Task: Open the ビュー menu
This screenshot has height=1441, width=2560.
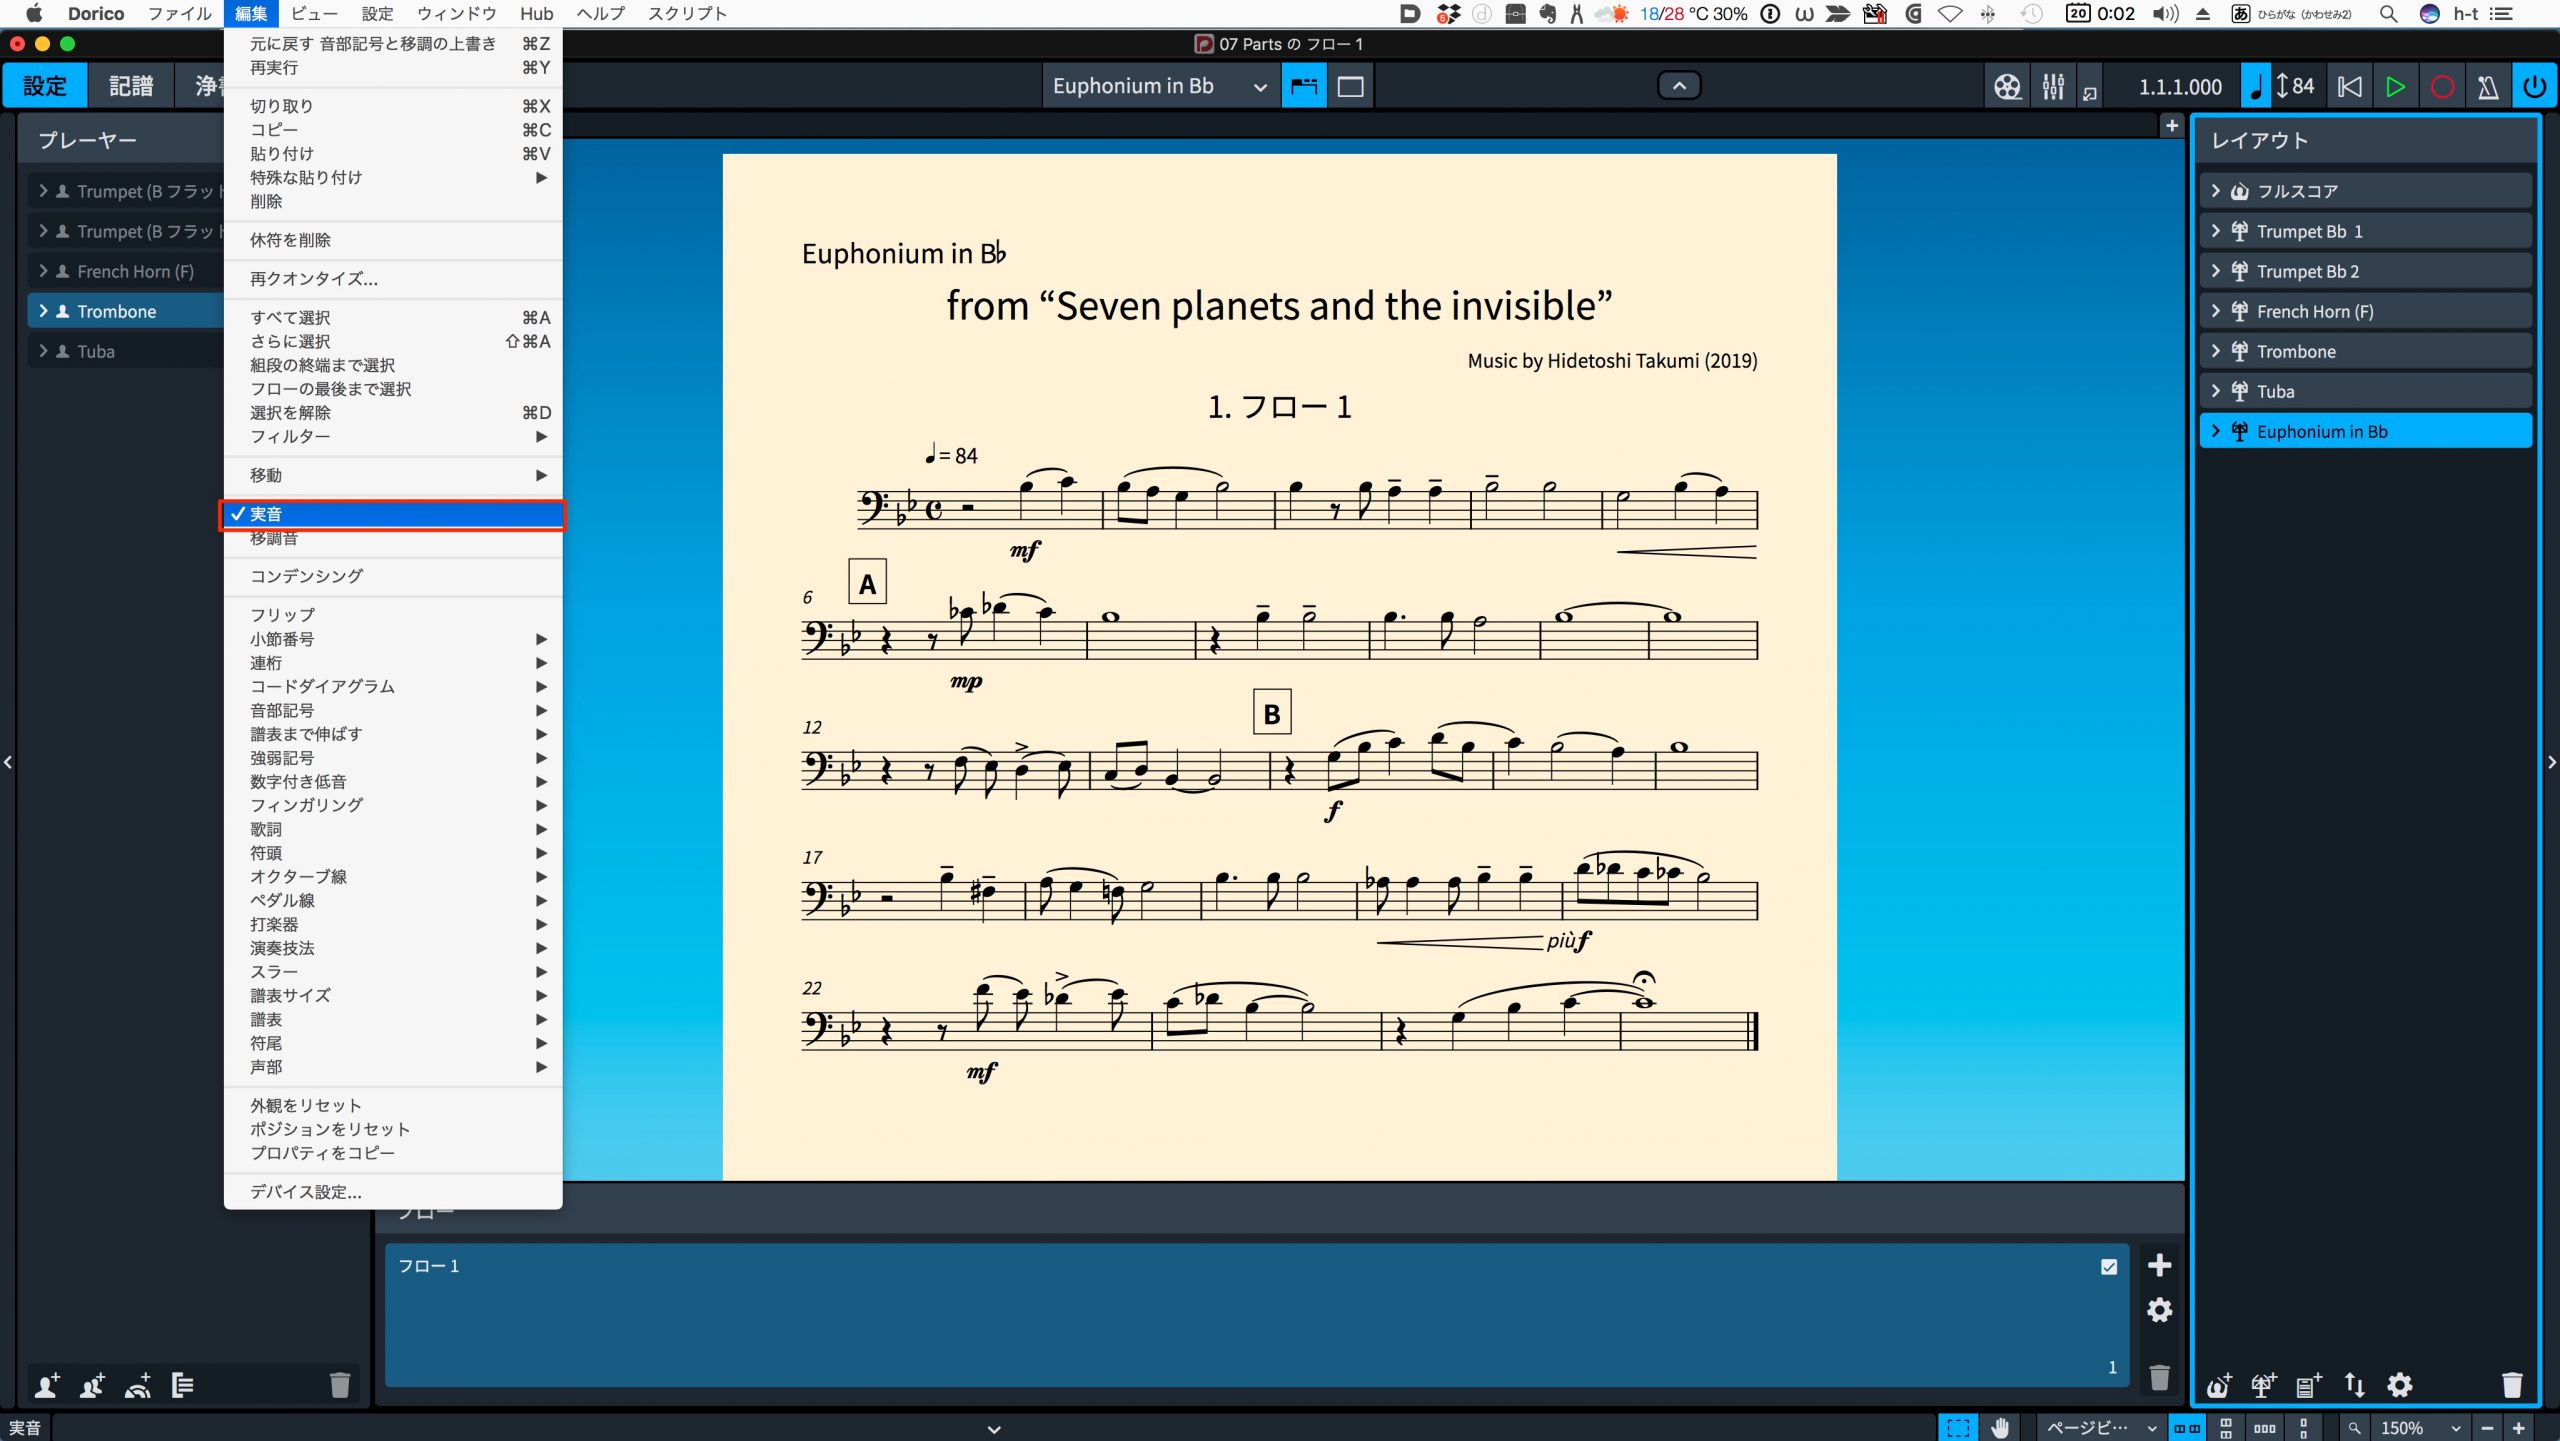Action: point(314,14)
